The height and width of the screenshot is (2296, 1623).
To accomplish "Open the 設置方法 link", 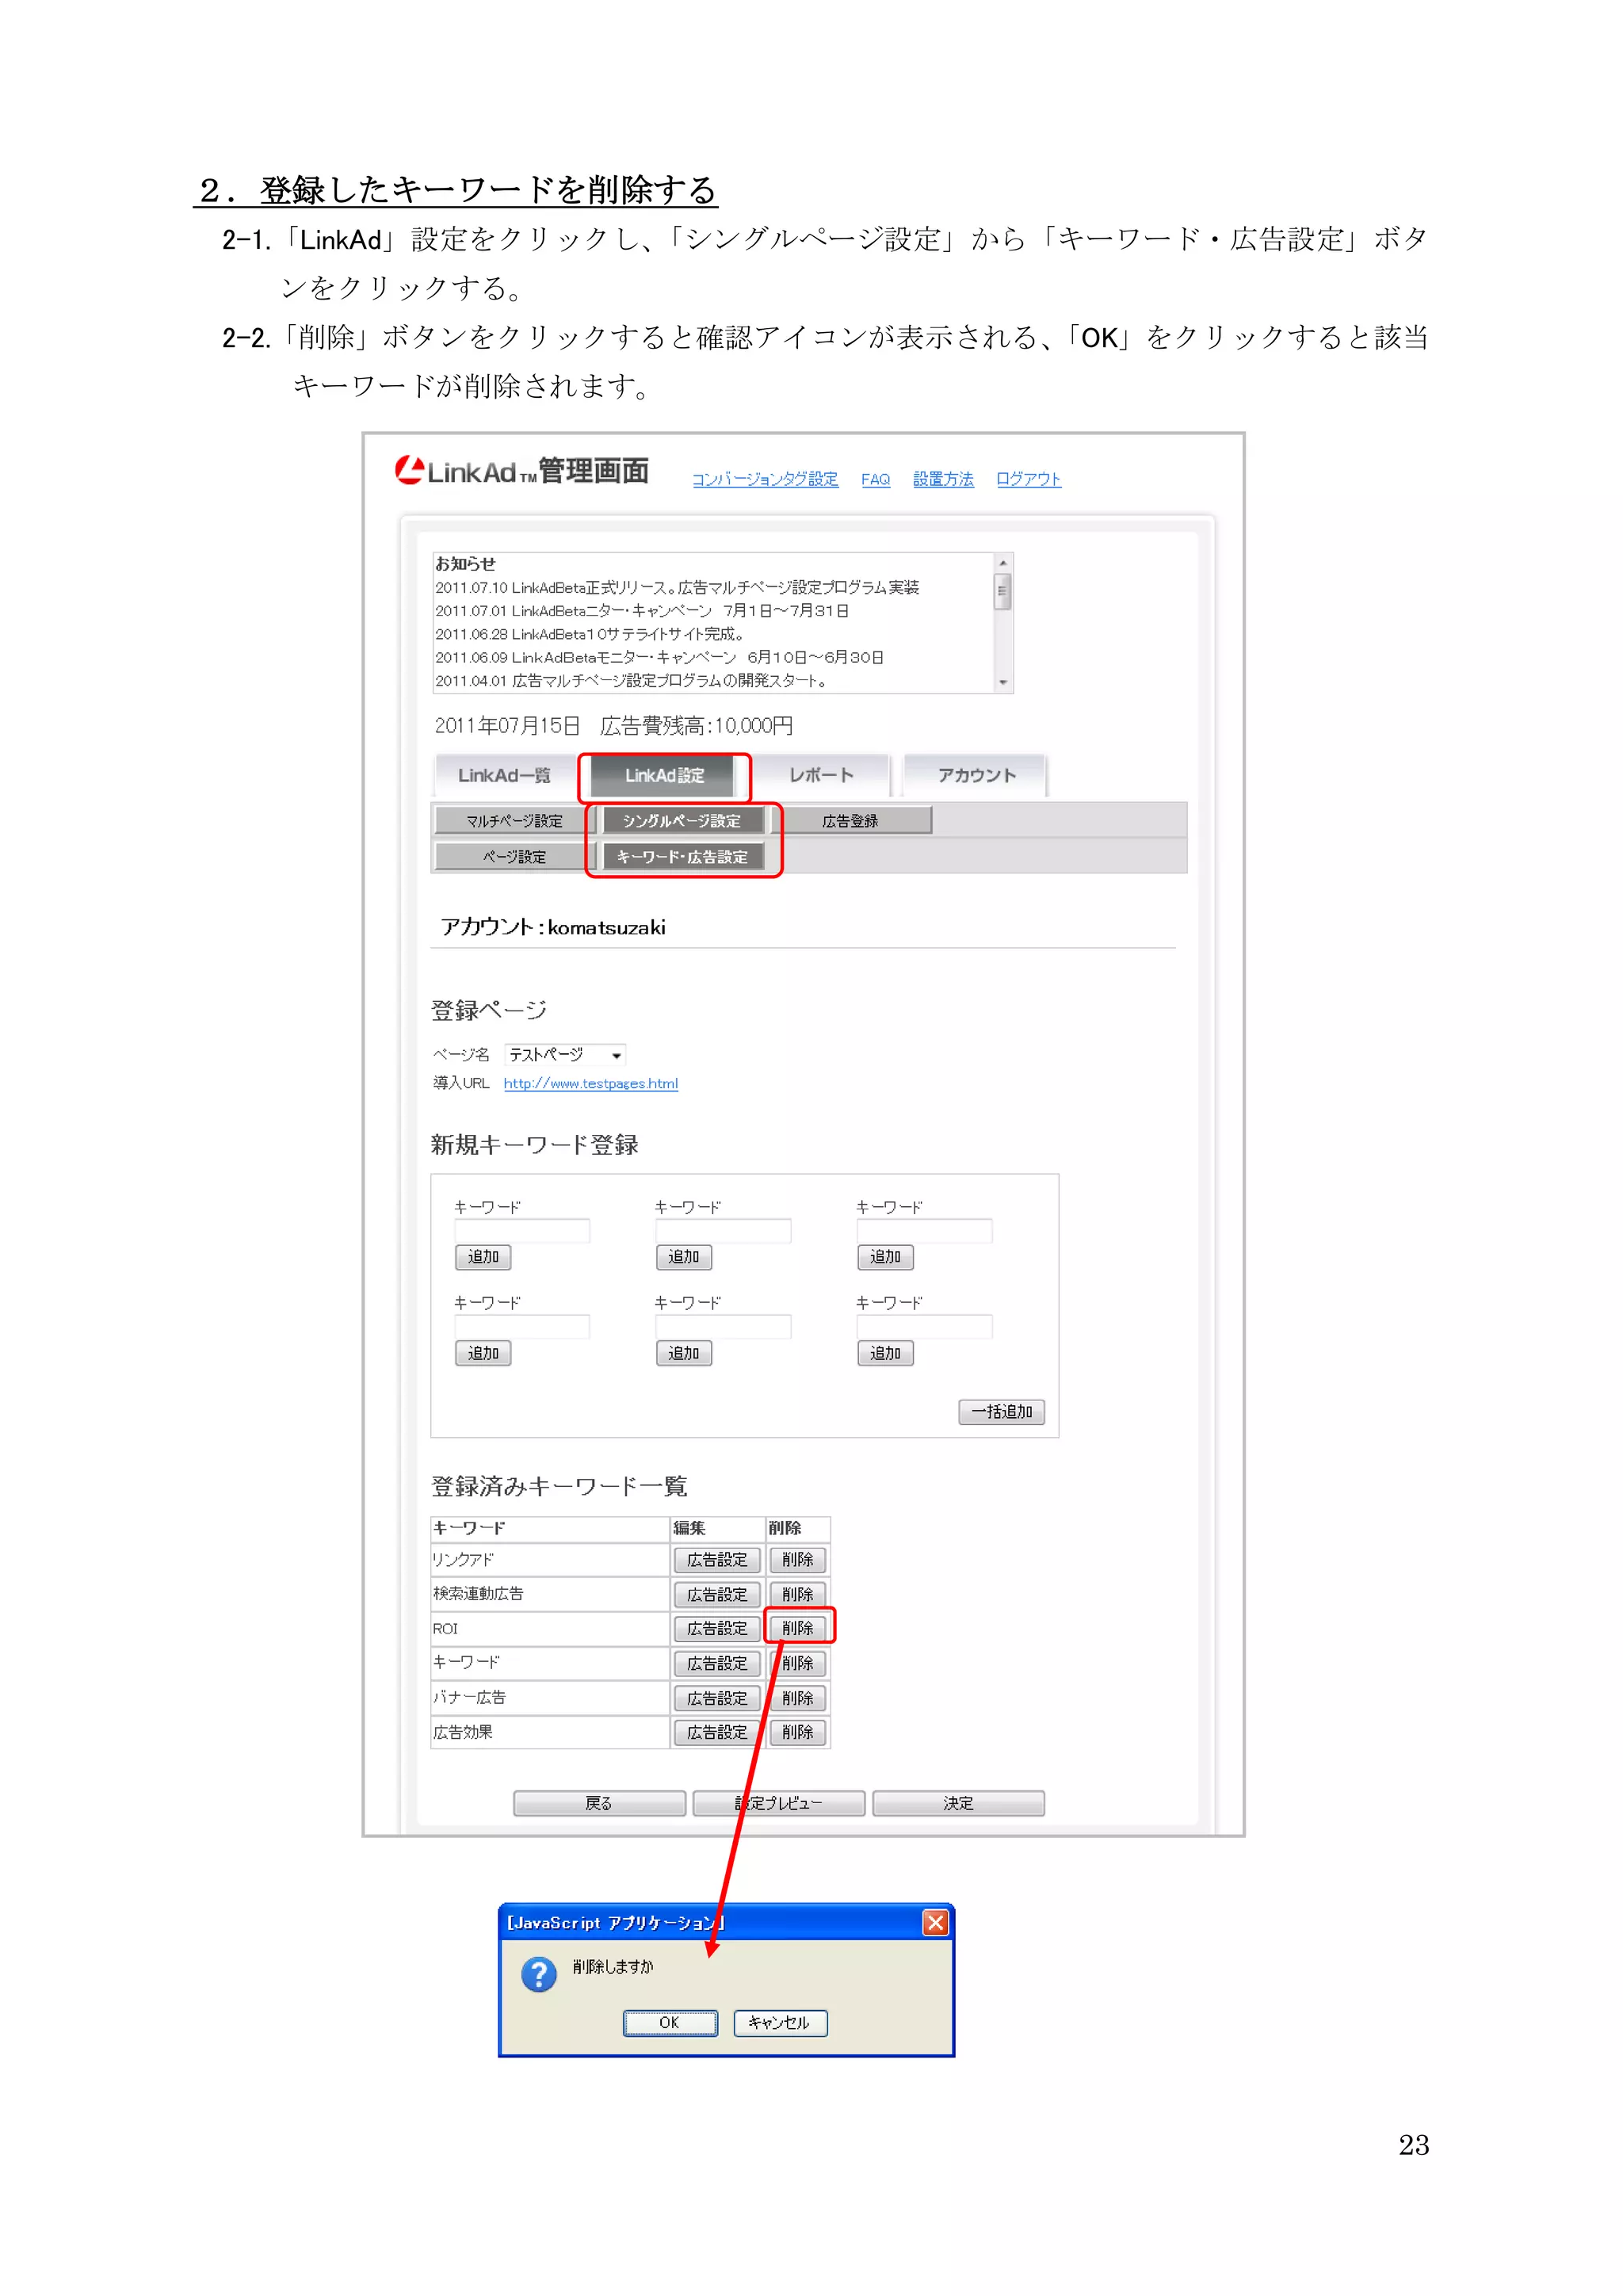I will click(x=943, y=479).
